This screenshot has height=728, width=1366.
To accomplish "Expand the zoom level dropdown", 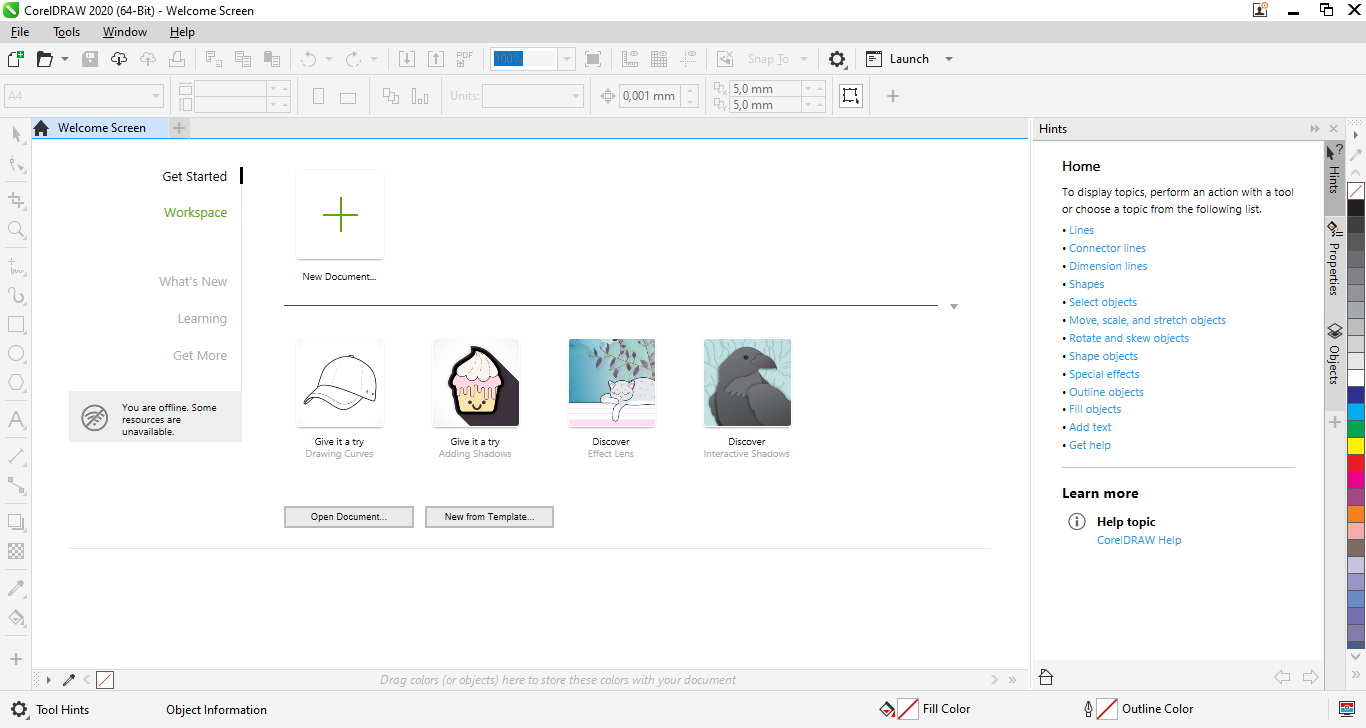I will (567, 59).
